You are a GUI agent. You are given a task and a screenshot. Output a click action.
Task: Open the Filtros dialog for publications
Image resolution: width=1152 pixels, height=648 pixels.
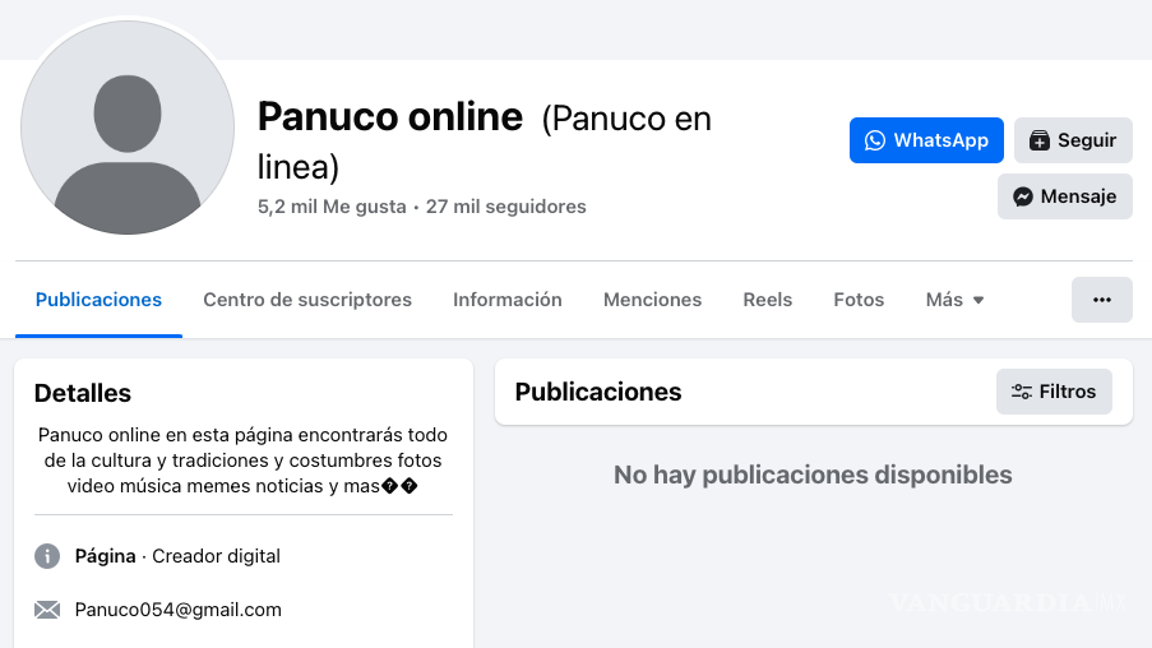1054,391
